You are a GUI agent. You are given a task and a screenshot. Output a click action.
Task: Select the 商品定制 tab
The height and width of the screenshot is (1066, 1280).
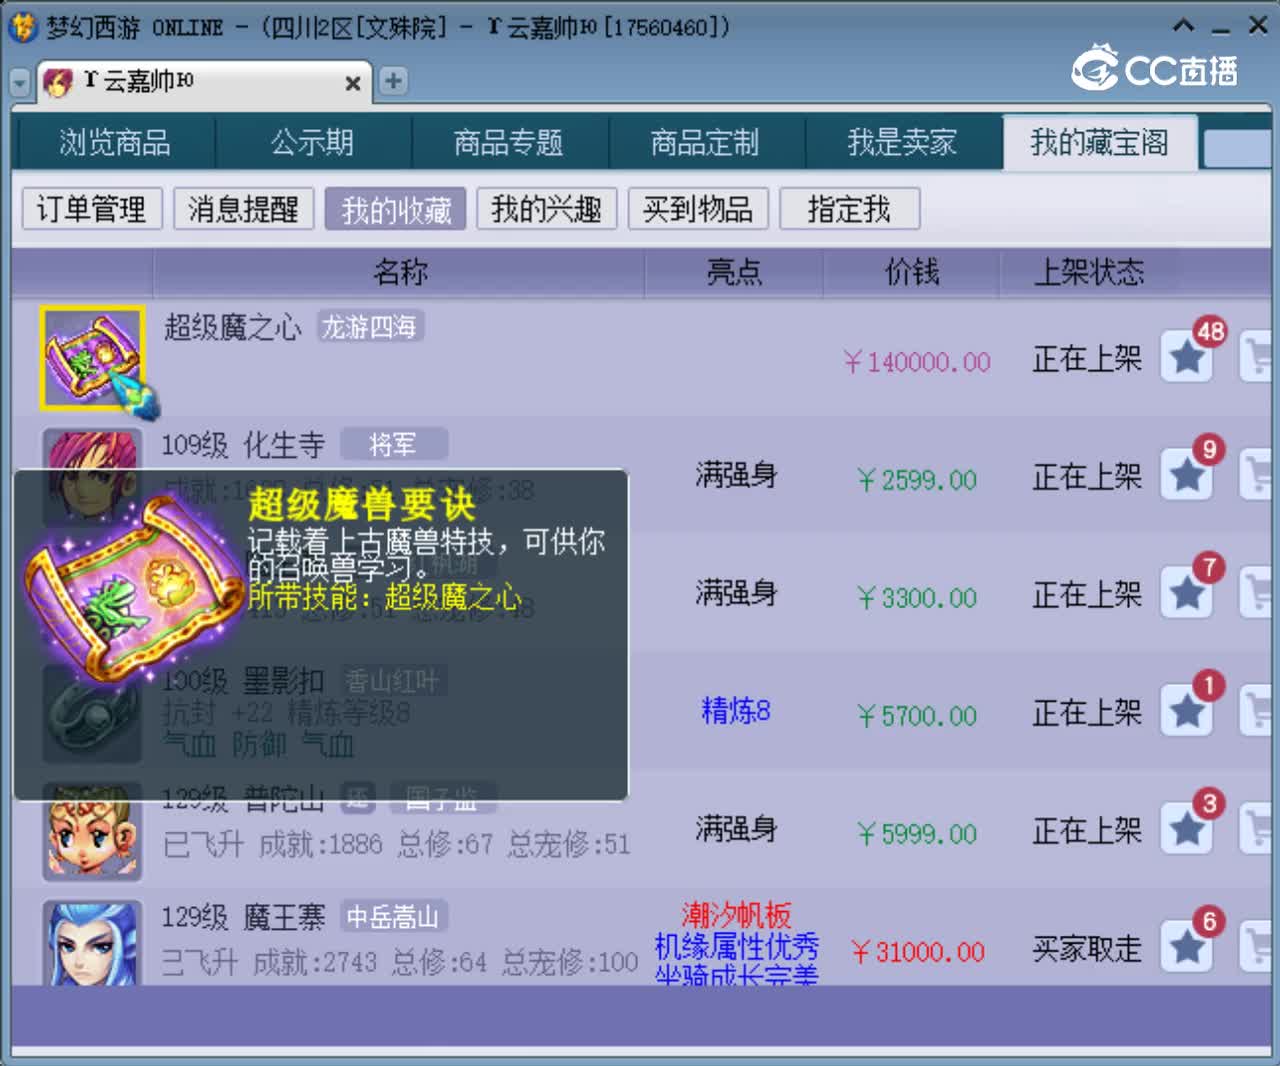705,142
